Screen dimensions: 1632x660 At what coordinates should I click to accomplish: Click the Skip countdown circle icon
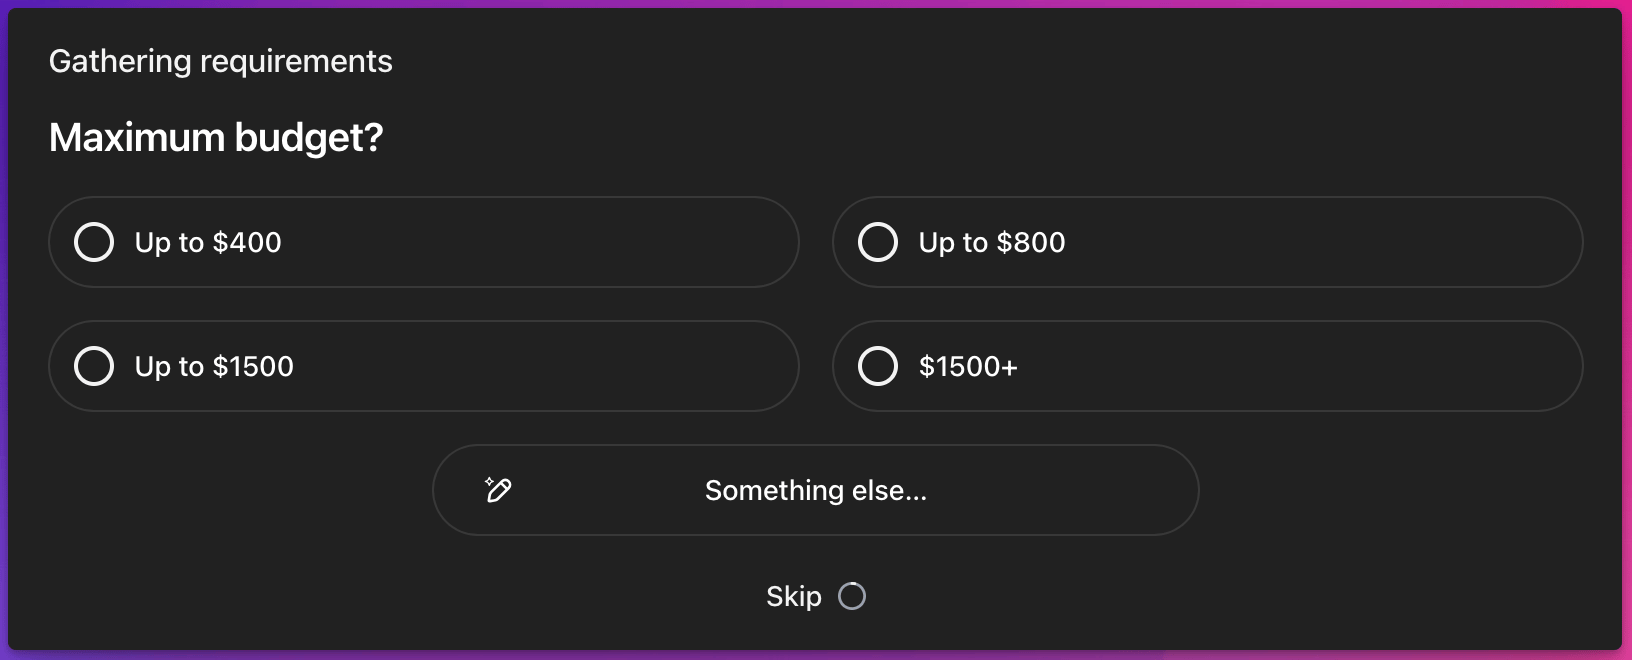[x=852, y=596]
